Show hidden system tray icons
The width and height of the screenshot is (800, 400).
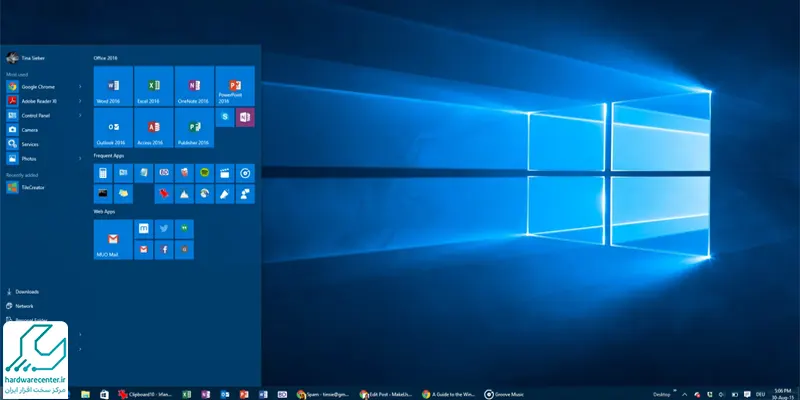[684, 394]
